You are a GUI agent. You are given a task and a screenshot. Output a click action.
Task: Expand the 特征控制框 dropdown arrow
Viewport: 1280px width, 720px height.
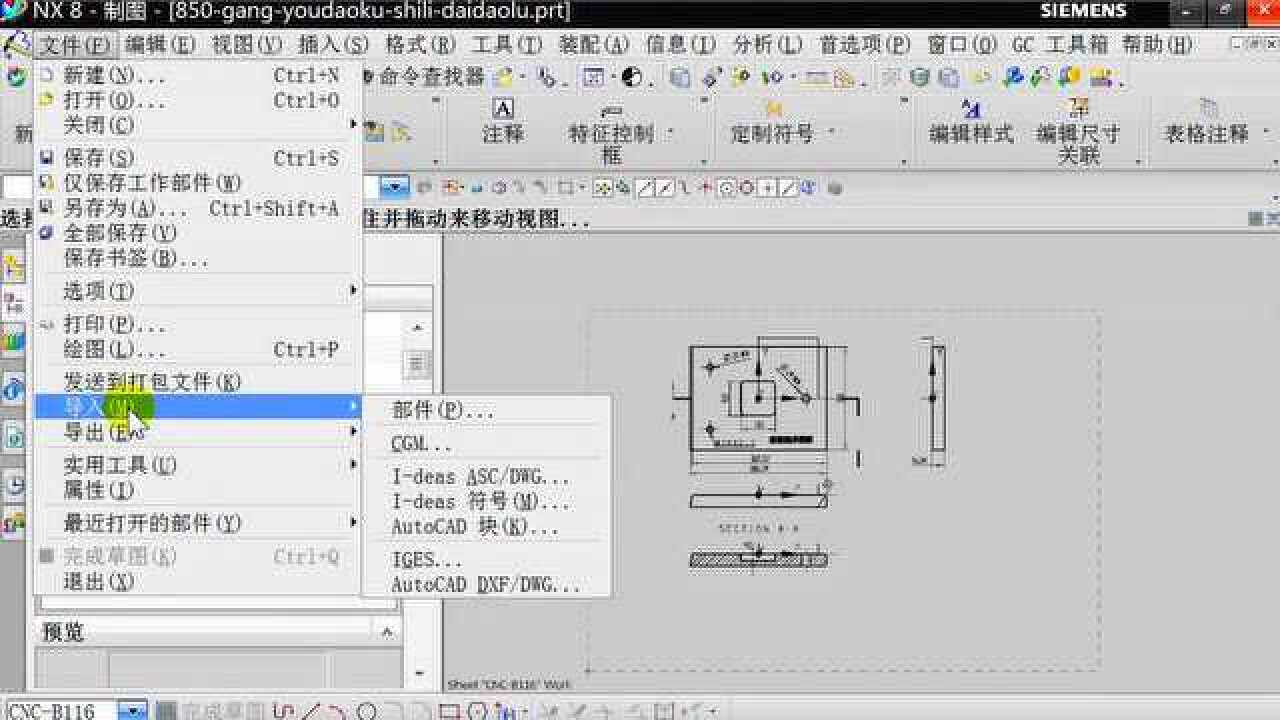coord(670,132)
